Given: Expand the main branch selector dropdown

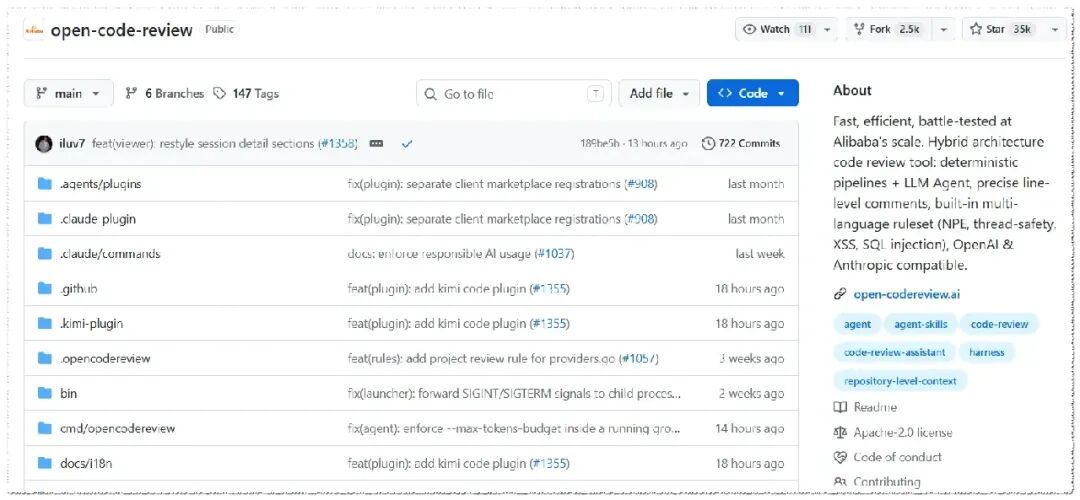Looking at the screenshot, I should [x=69, y=94].
